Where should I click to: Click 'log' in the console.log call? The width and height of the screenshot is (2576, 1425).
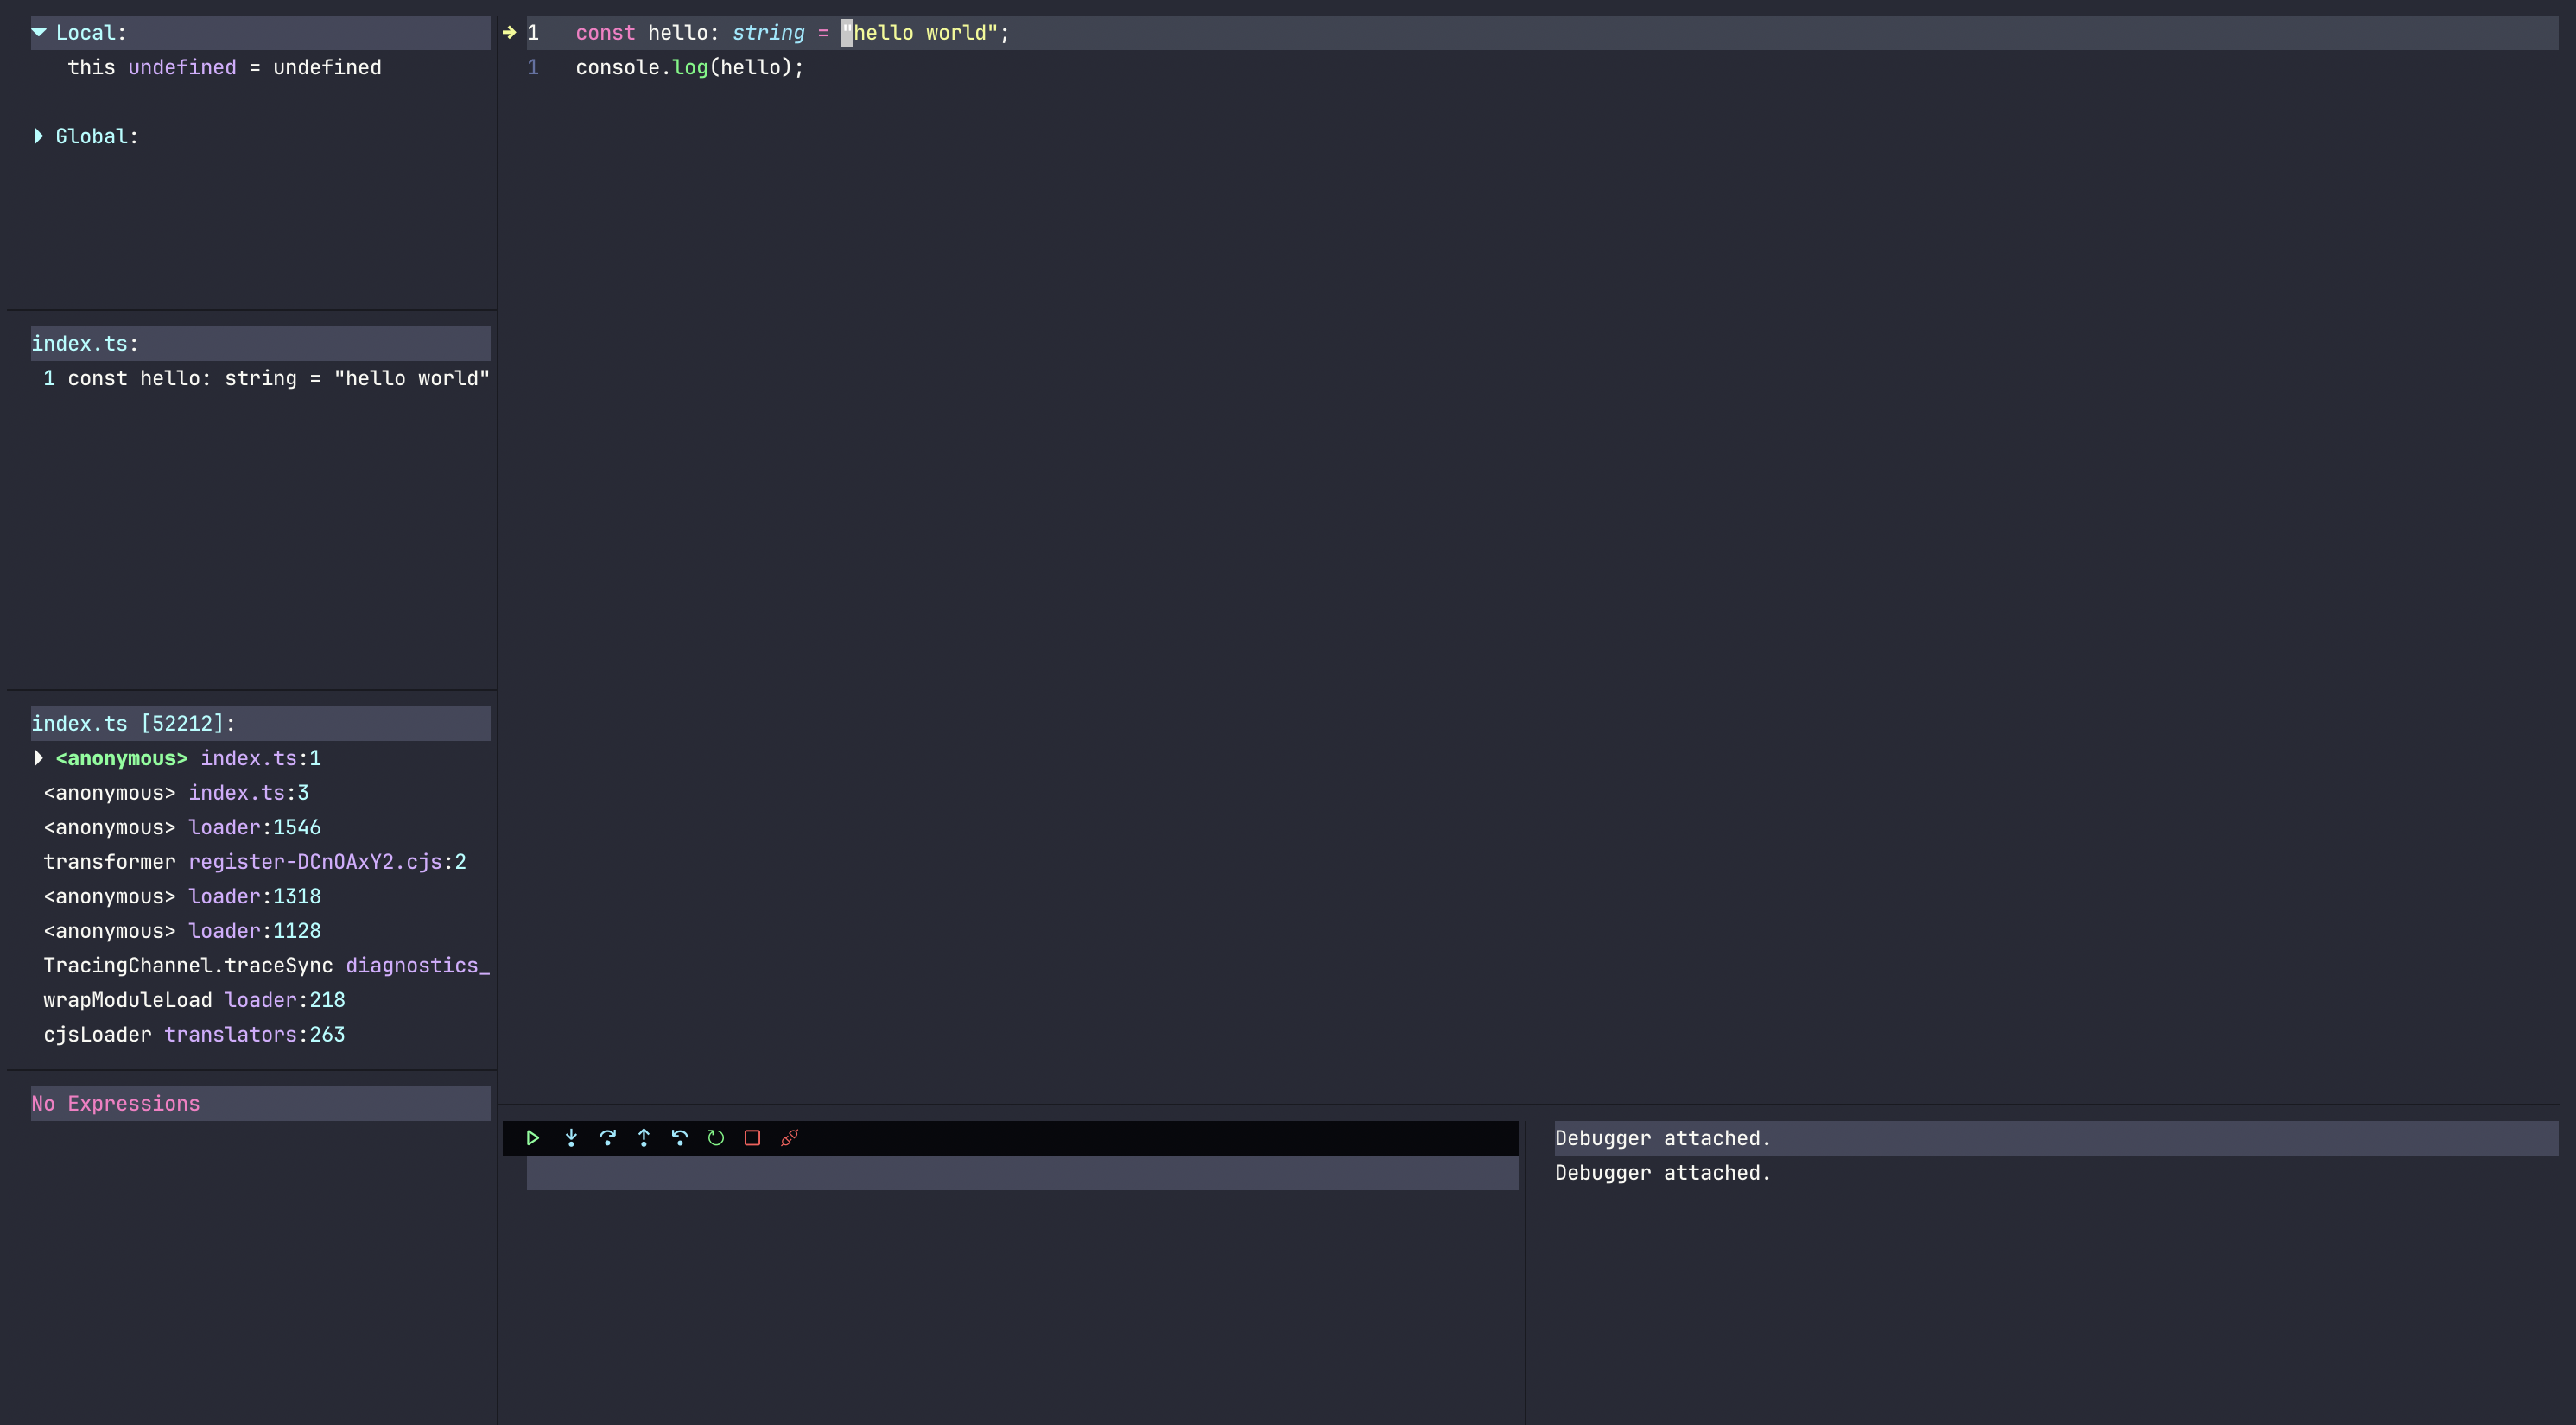[x=690, y=67]
